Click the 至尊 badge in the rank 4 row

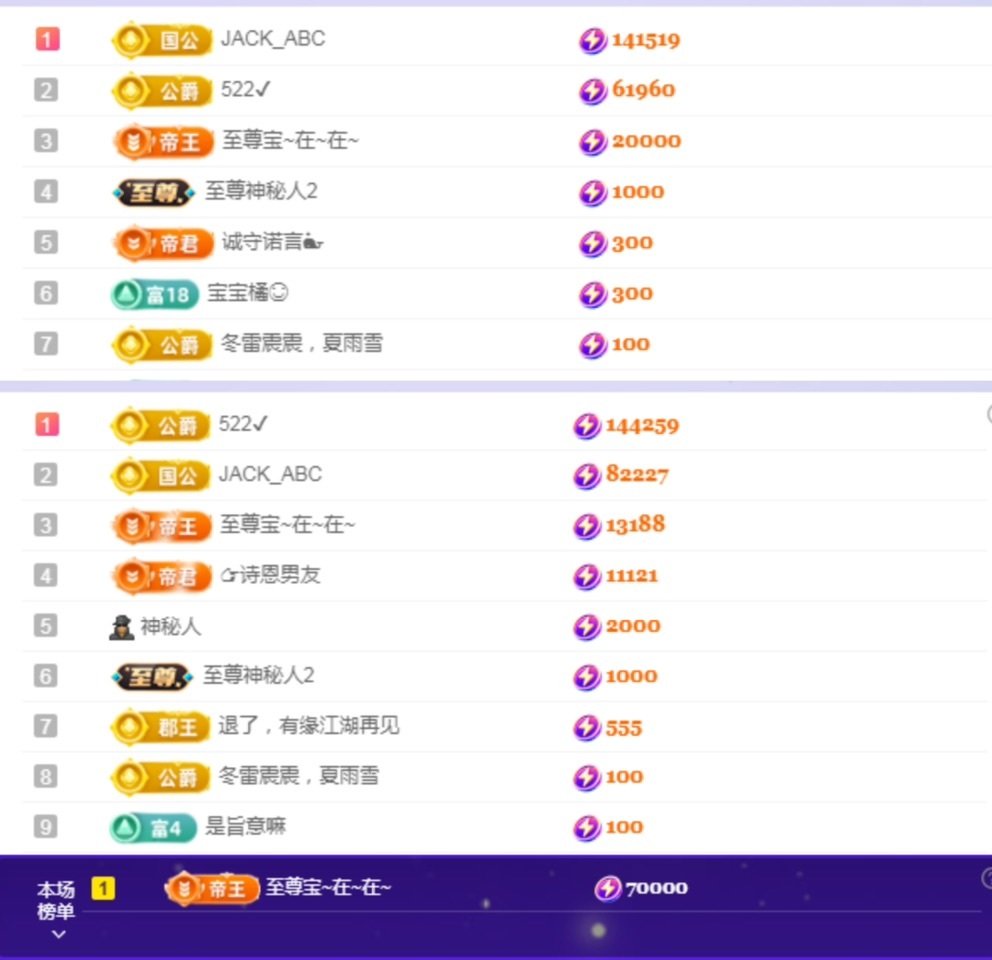point(154,192)
